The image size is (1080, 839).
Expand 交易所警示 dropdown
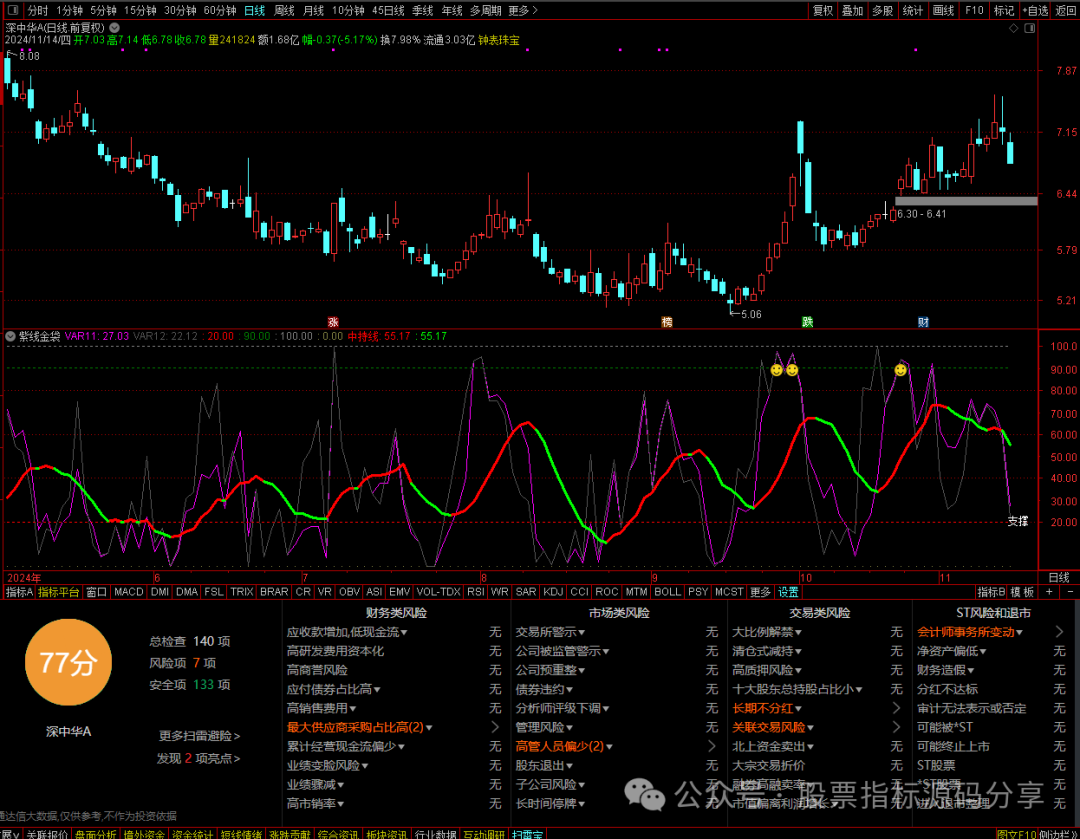coord(582,632)
